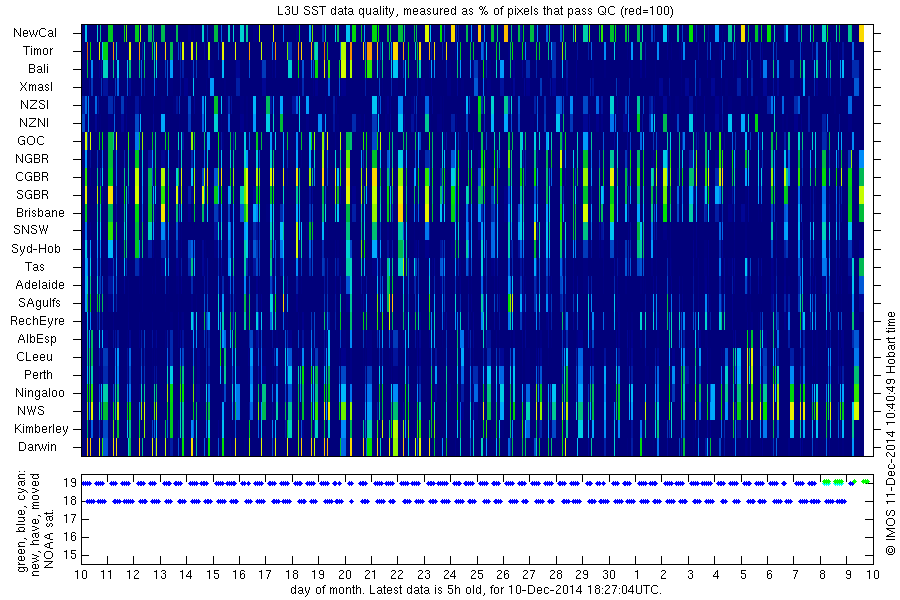Click day 28 on the date axis

(x=556, y=575)
